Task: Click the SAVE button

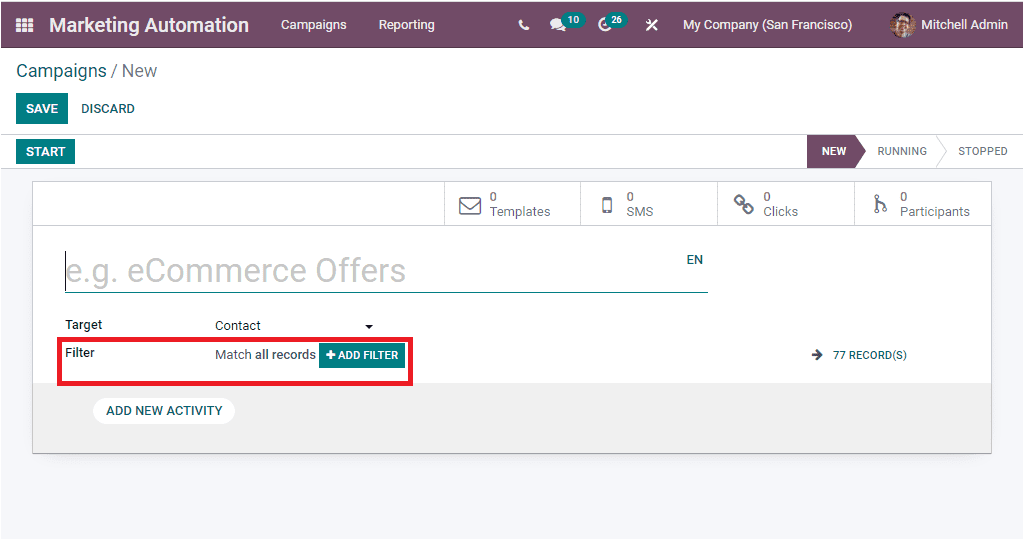Action: [42, 108]
